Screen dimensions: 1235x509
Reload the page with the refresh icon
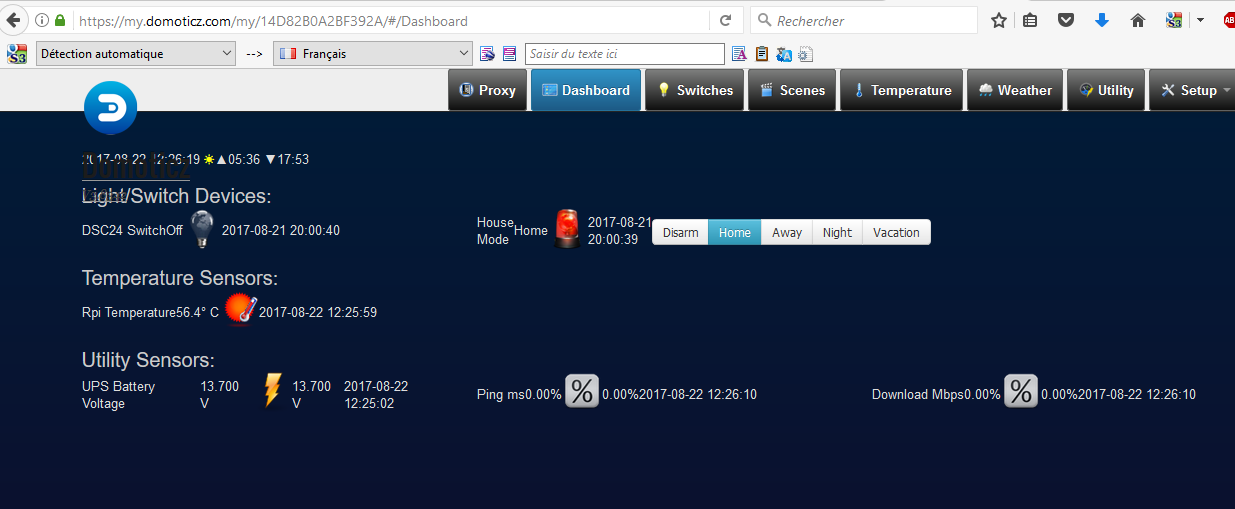(x=726, y=20)
